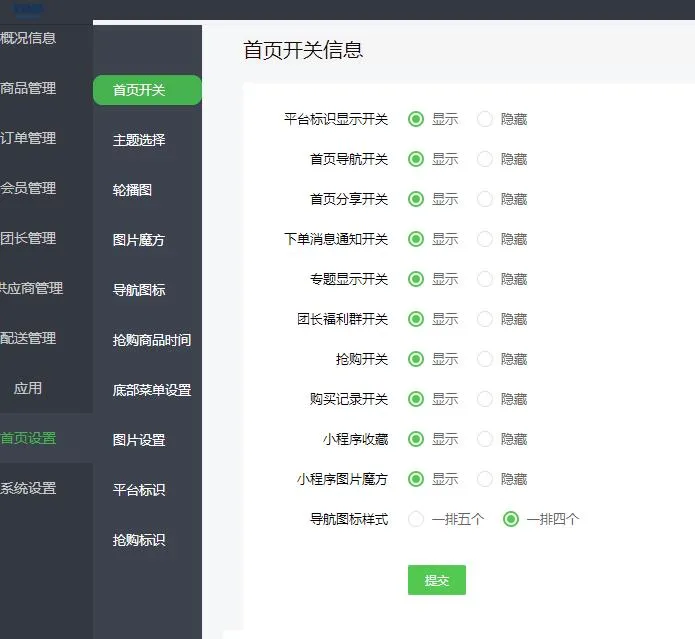Screen dimensions: 695x639
Task: Switch to 商品管理 in main sidebar
Action: pyautogui.click(x=28, y=88)
